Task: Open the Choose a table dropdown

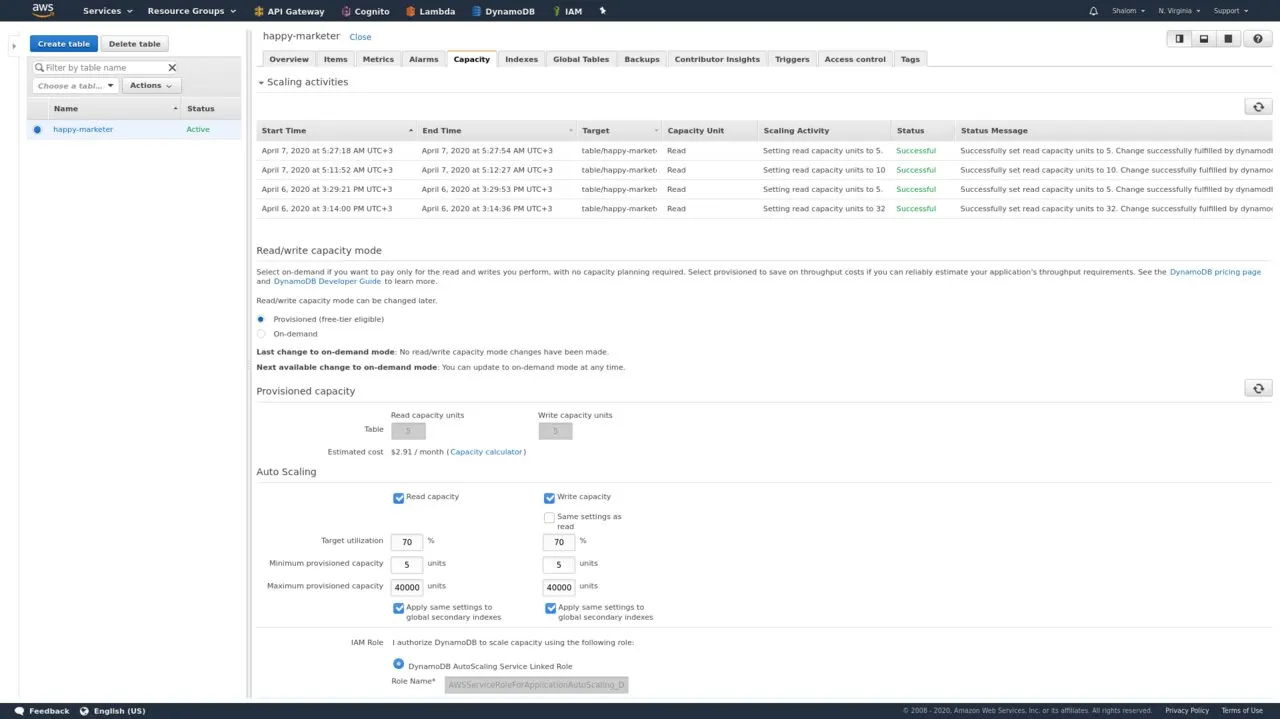Action: (x=75, y=86)
